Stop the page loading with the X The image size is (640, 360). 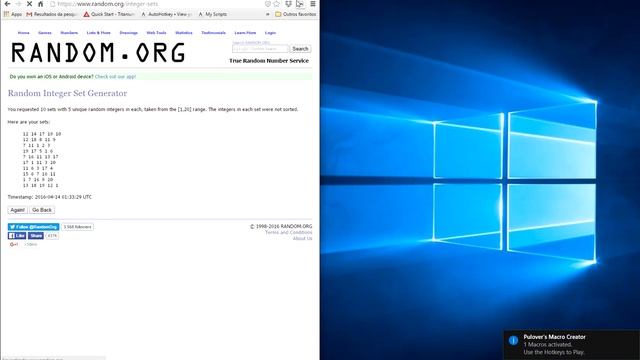(x=29, y=4)
